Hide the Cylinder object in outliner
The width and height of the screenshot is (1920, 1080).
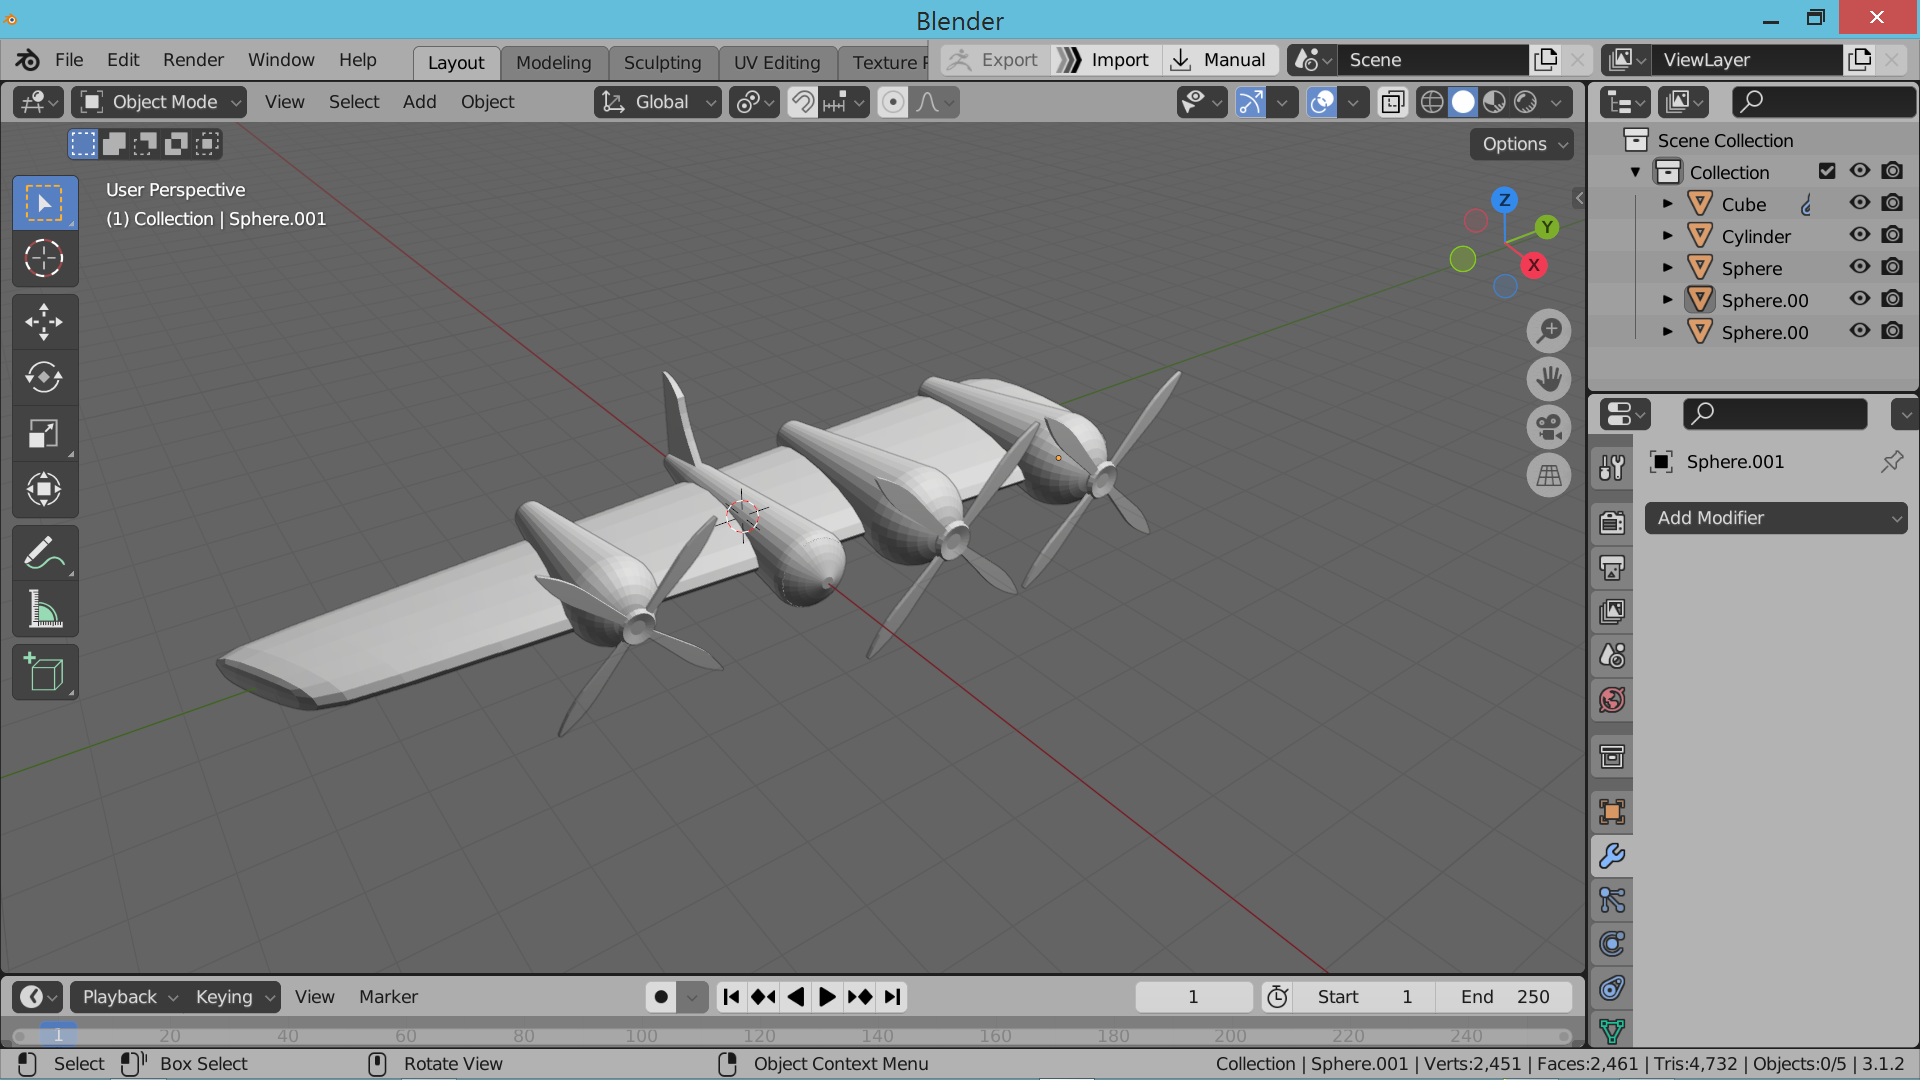[1859, 235]
